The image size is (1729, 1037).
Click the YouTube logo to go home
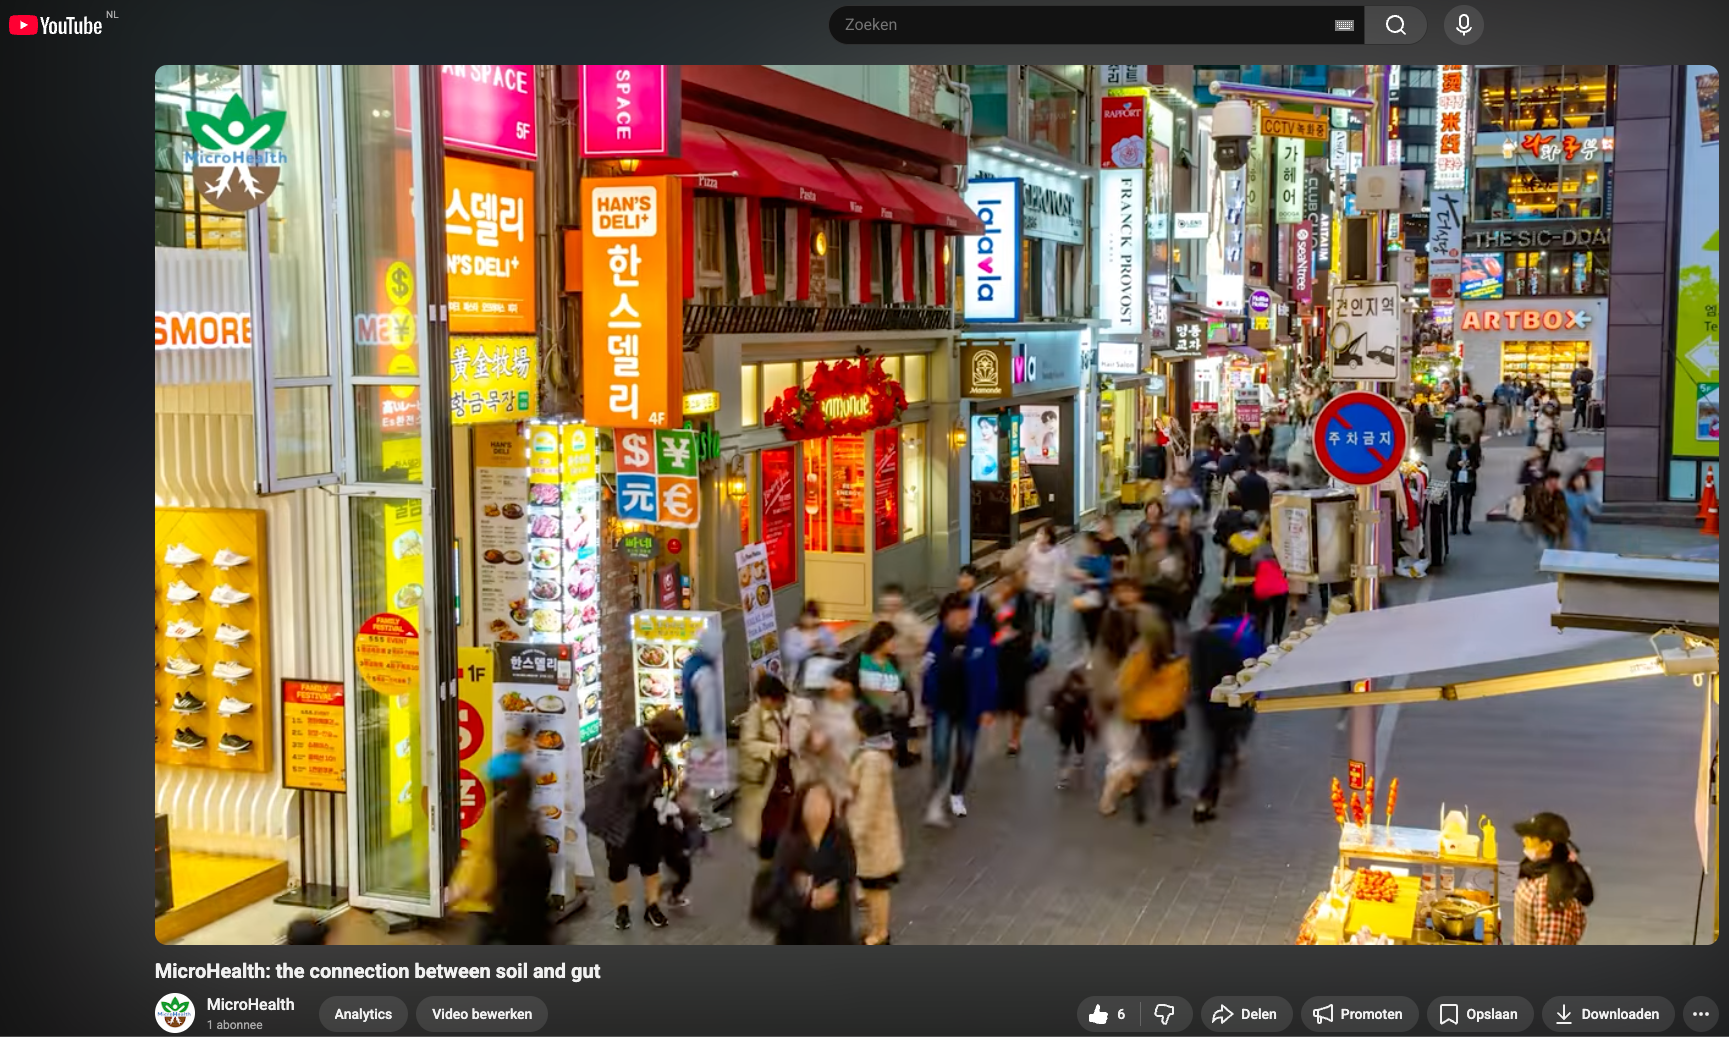56,25
